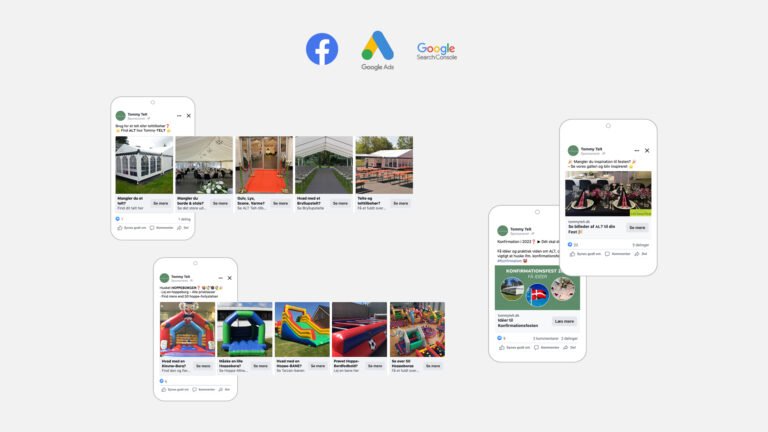Screen dimensions: 768x432
Task: Share the Konfirmation post via 'Del'
Action: click(569, 347)
